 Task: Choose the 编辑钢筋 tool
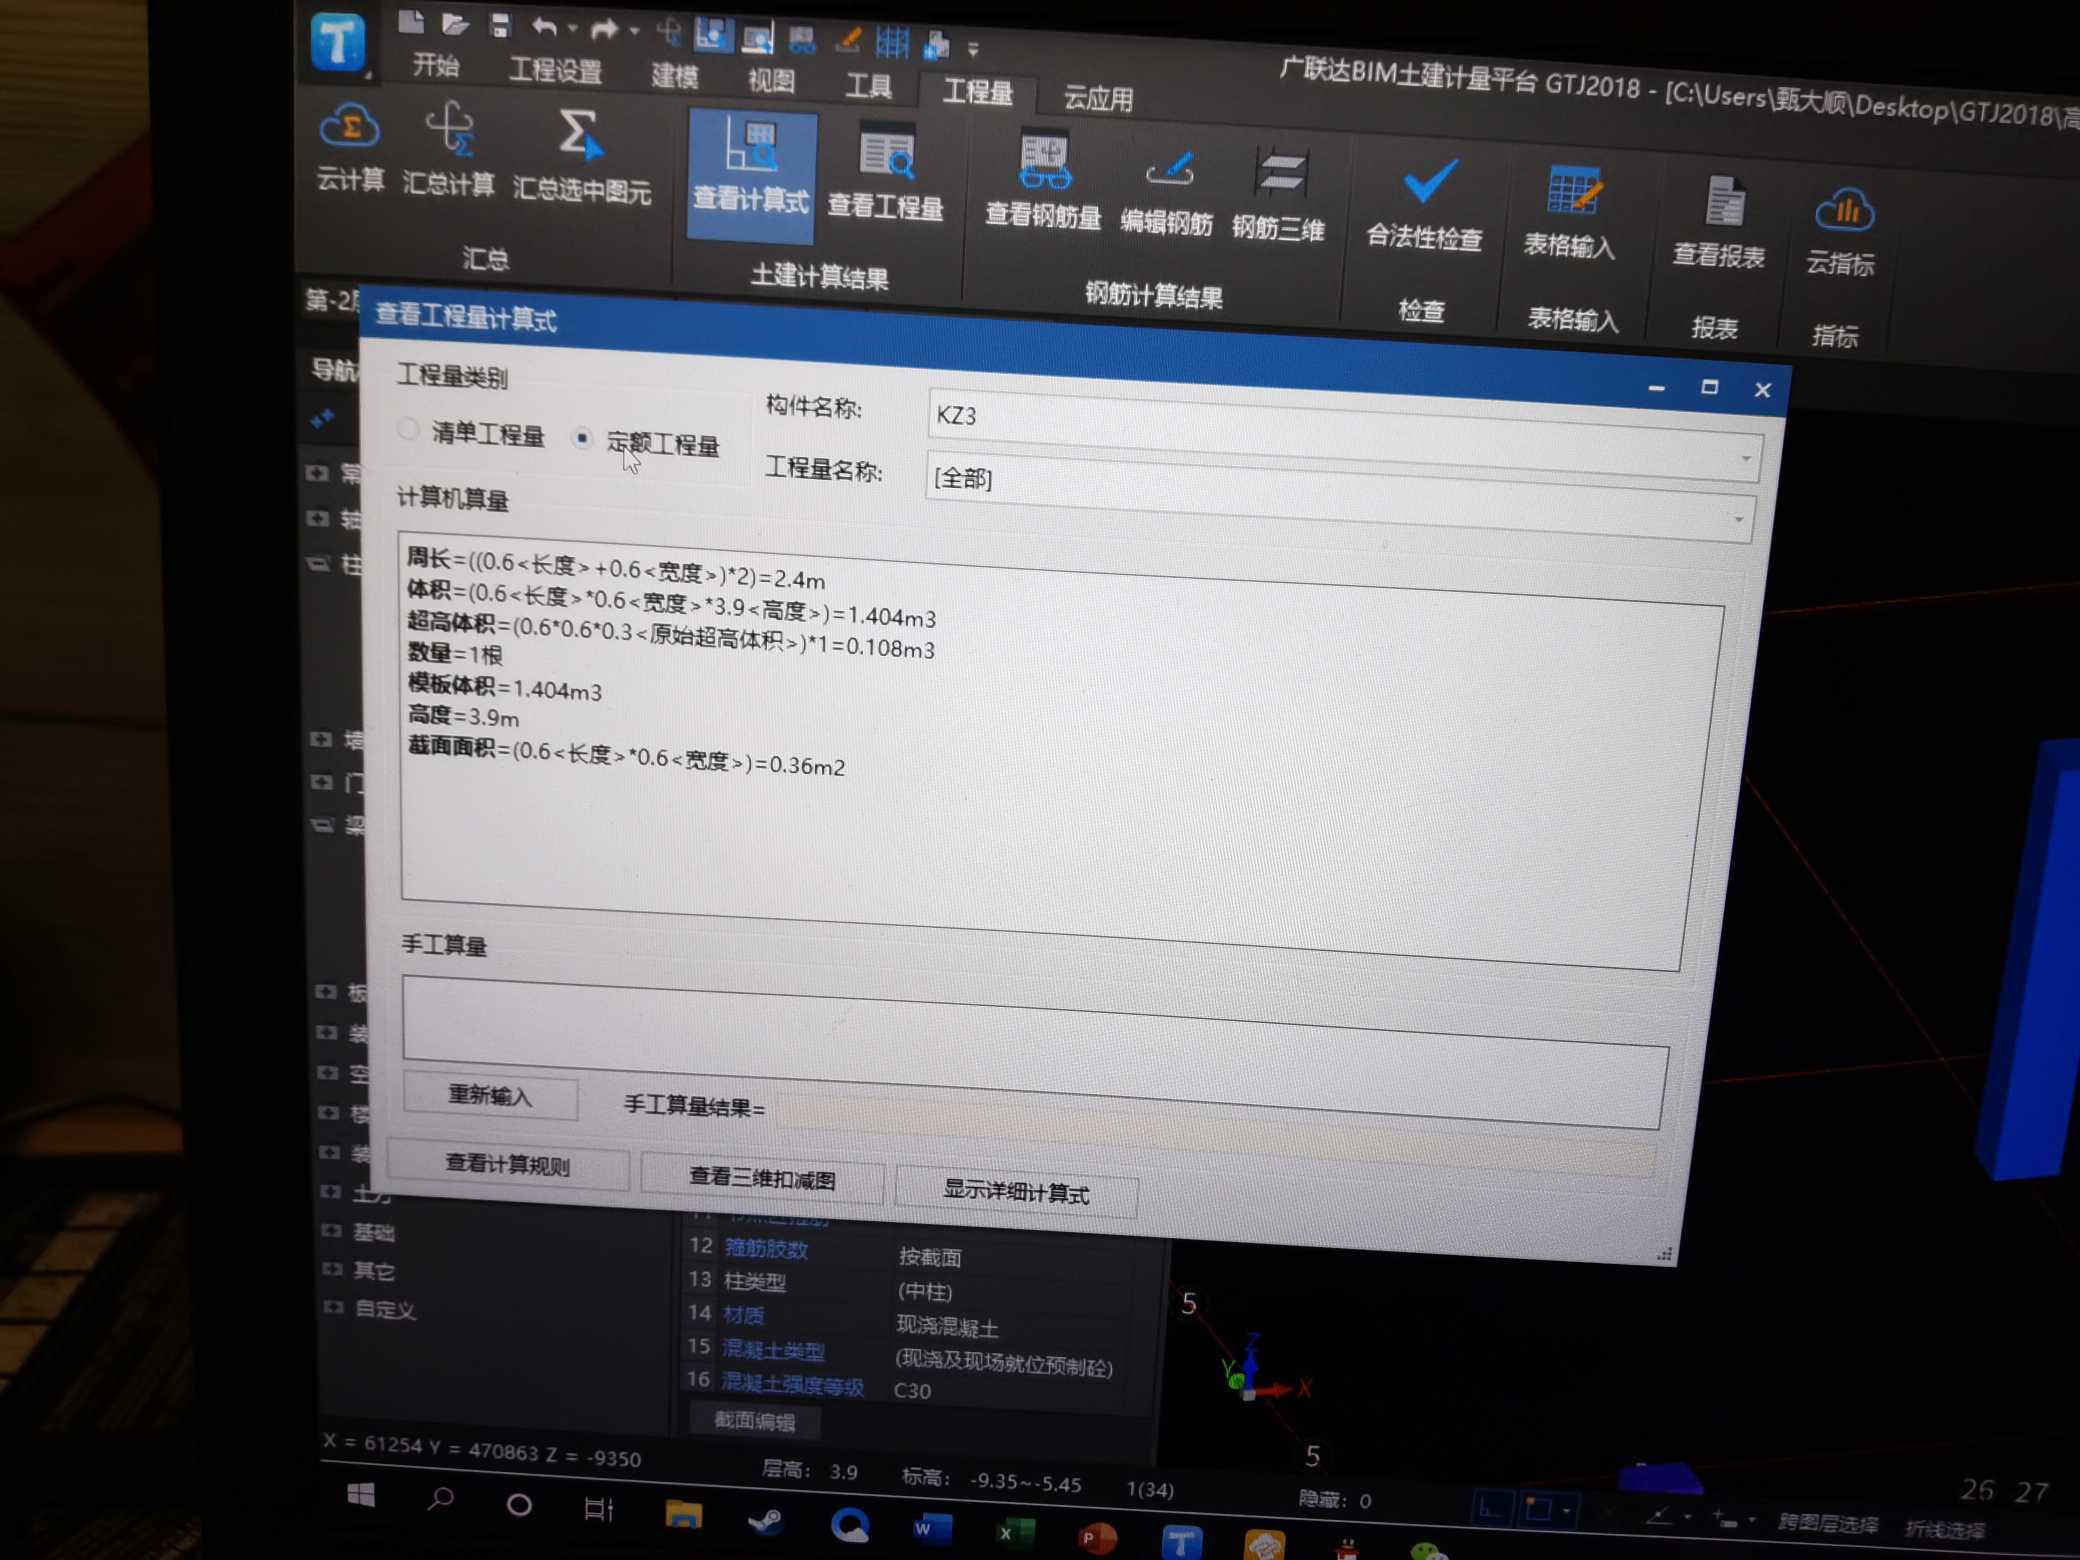(x=1166, y=192)
